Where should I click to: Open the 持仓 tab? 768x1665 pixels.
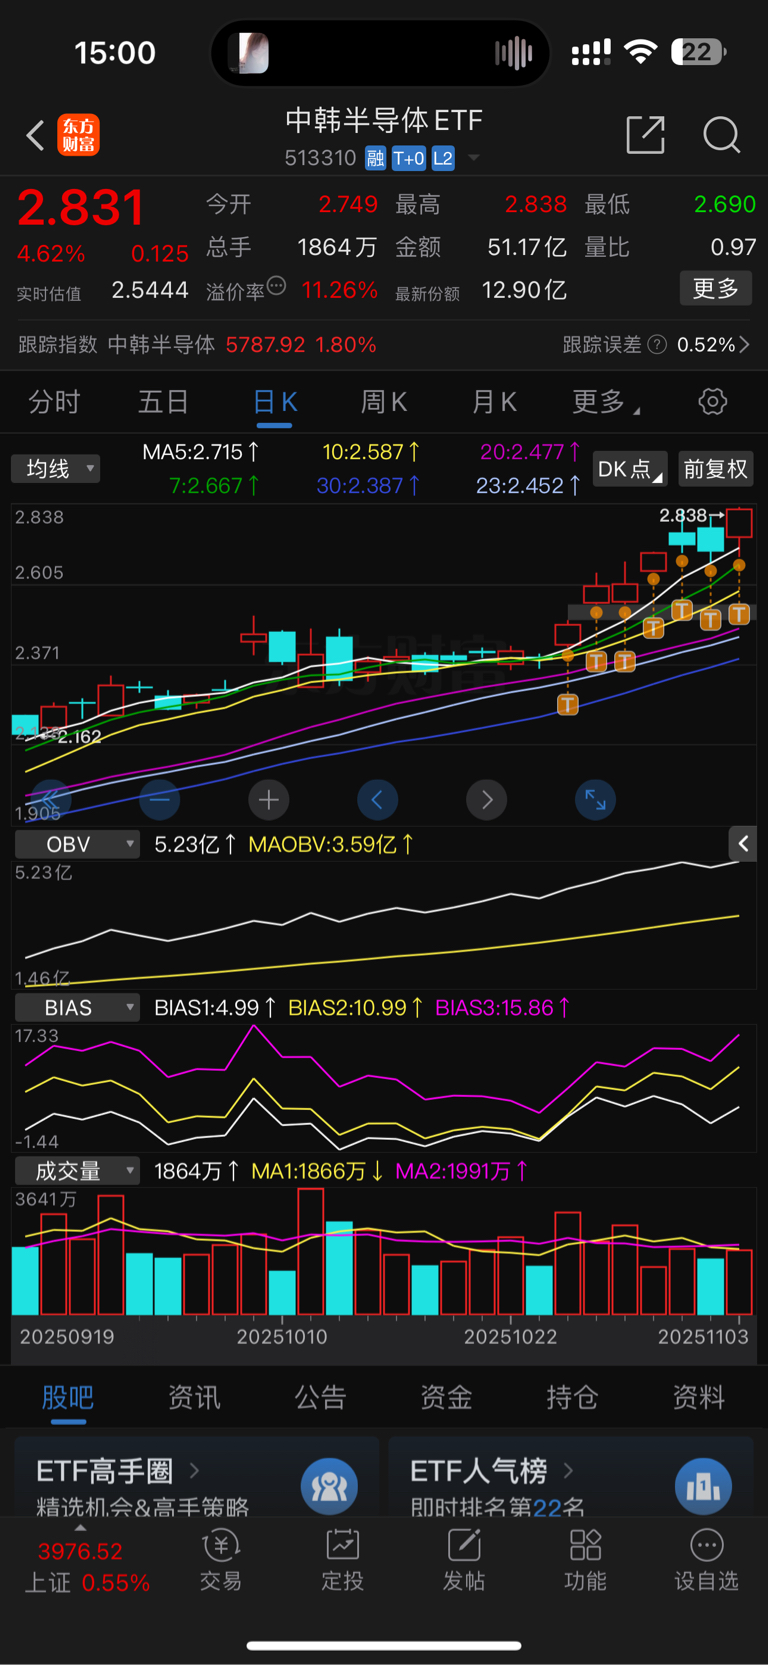pyautogui.click(x=572, y=1398)
